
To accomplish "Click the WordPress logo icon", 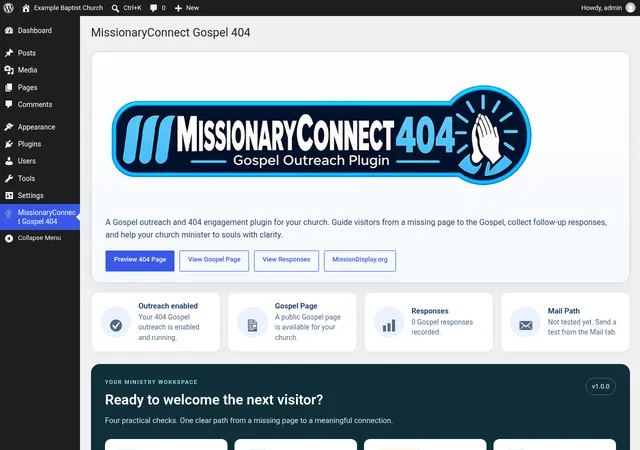I will (x=9, y=8).
